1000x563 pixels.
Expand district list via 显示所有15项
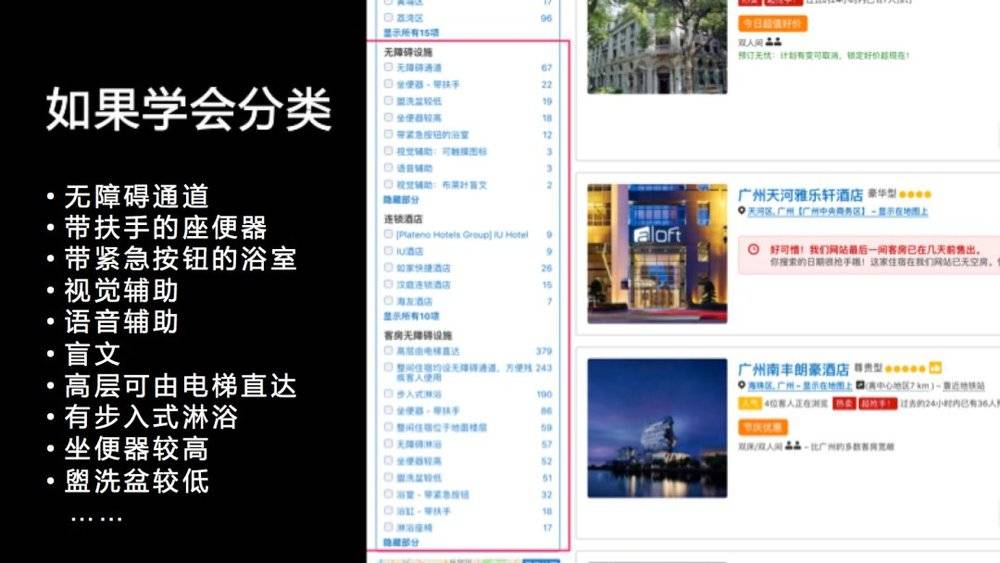(x=408, y=33)
